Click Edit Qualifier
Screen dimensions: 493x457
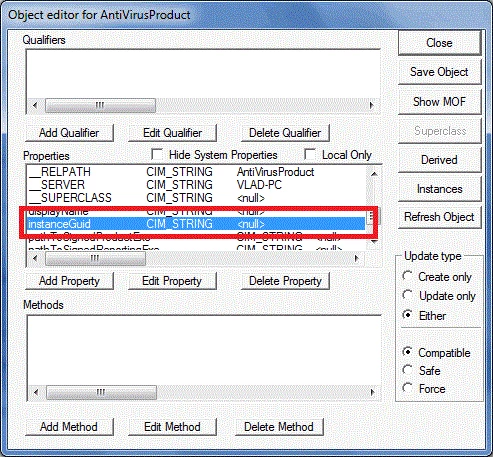point(172,133)
